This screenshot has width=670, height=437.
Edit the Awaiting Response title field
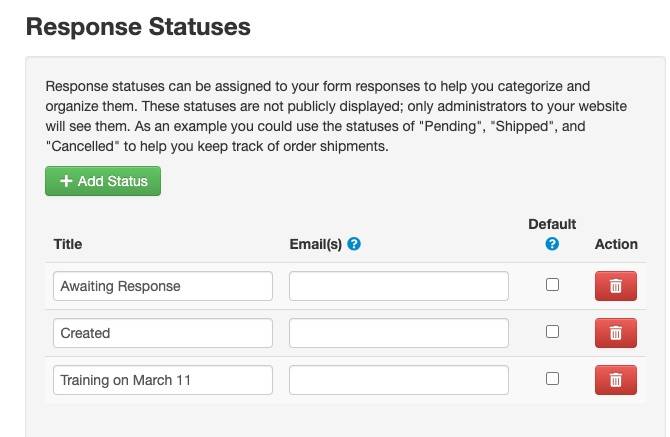pyautogui.click(x=163, y=286)
